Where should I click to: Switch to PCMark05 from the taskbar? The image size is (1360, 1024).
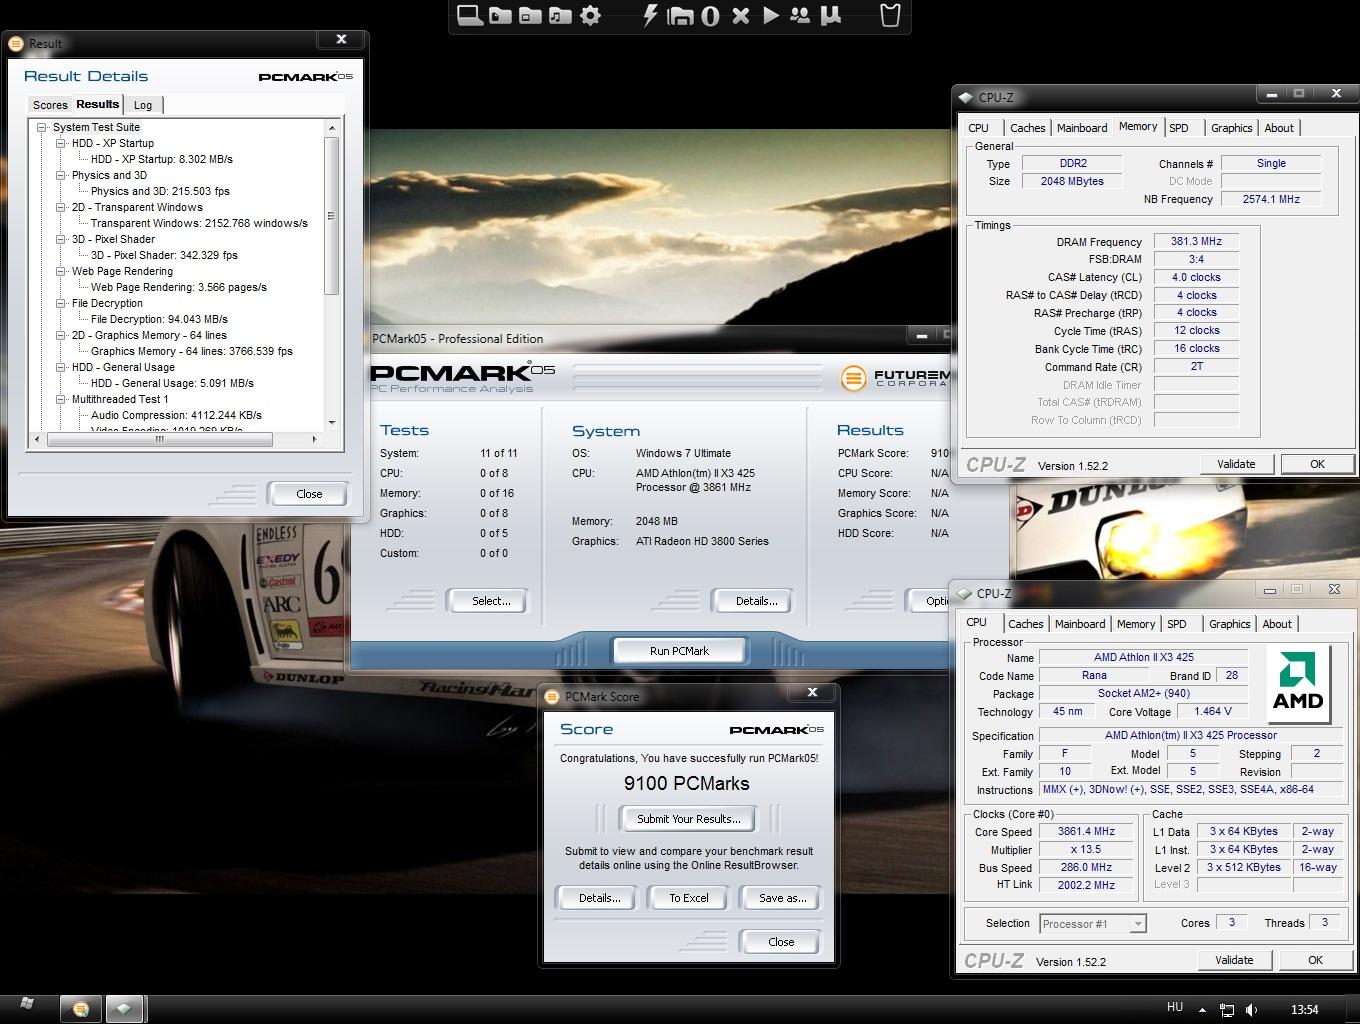pos(81,1009)
